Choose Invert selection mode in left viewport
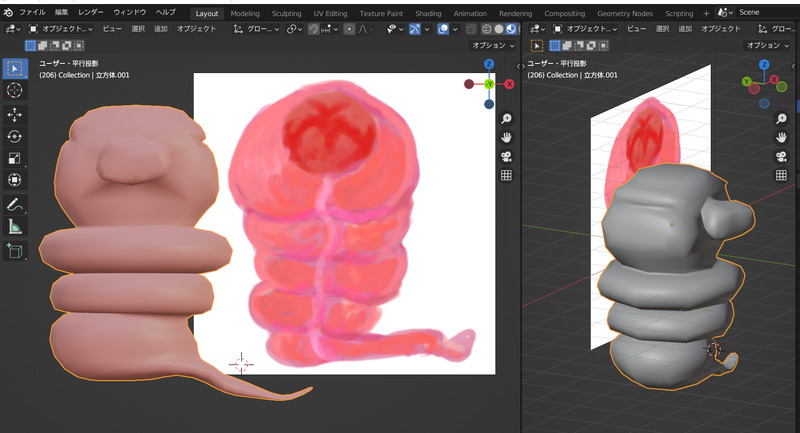This screenshot has height=433, width=800. pyautogui.click(x=67, y=46)
